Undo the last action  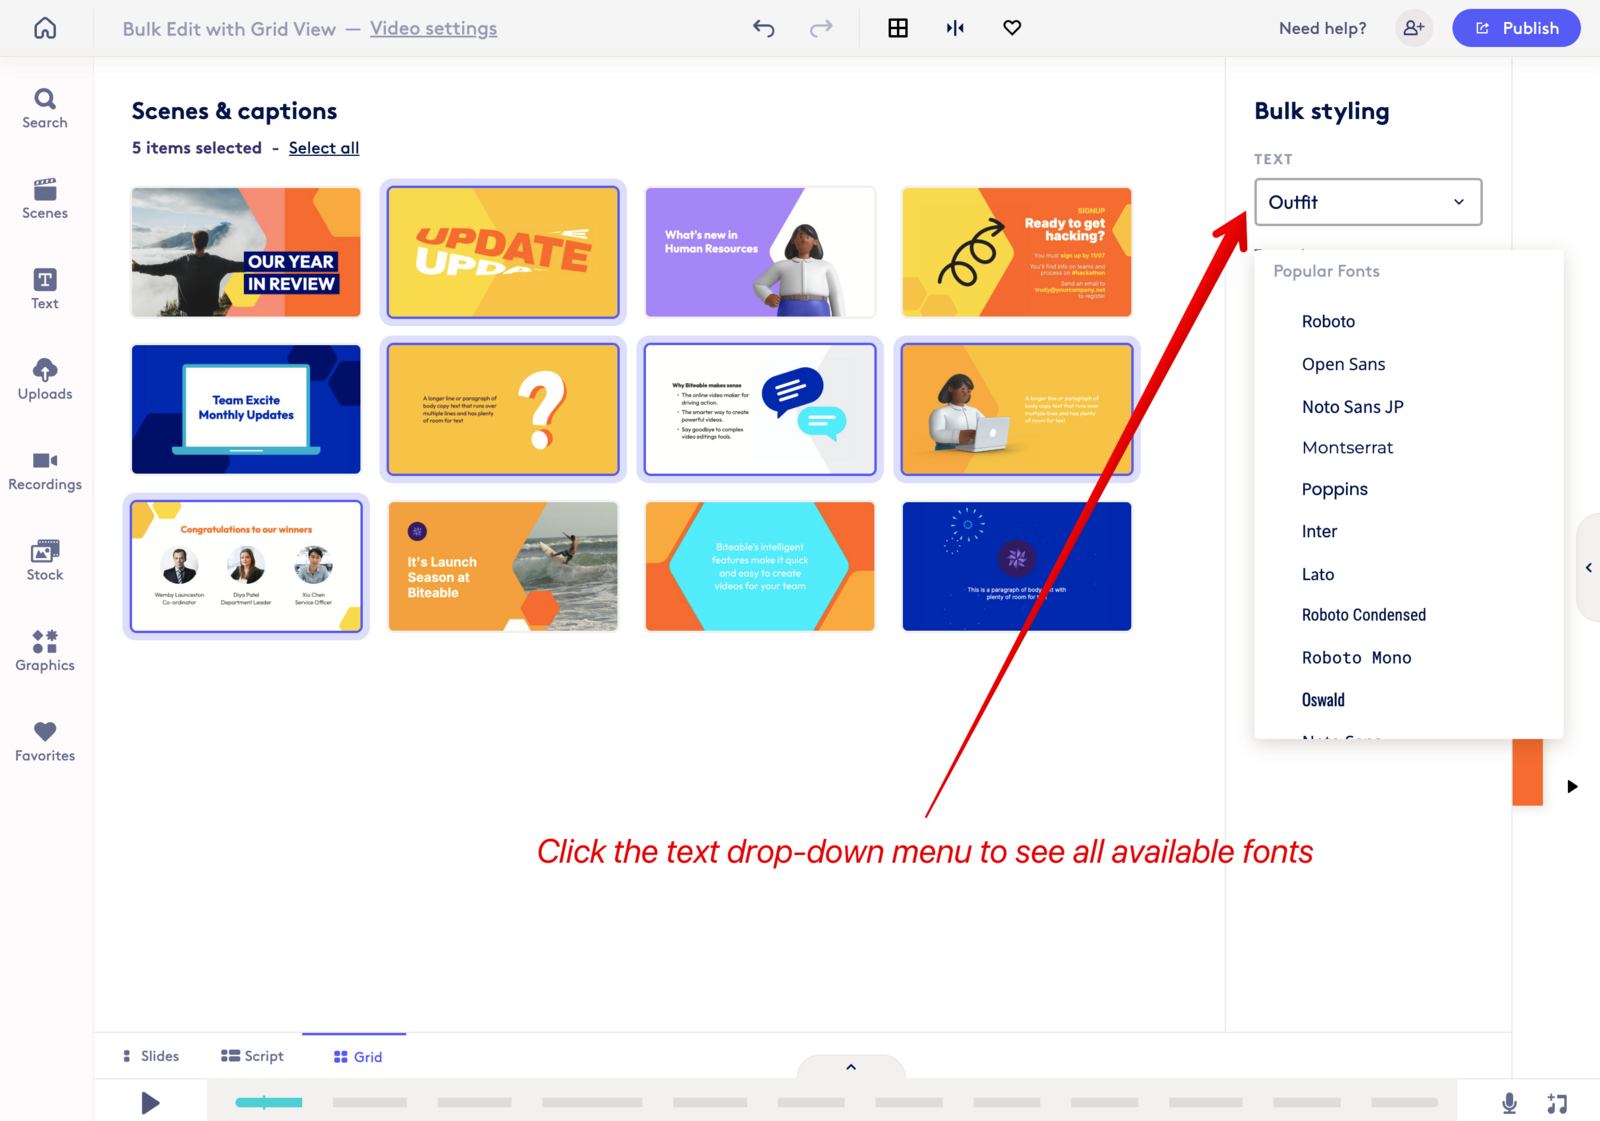click(x=764, y=28)
